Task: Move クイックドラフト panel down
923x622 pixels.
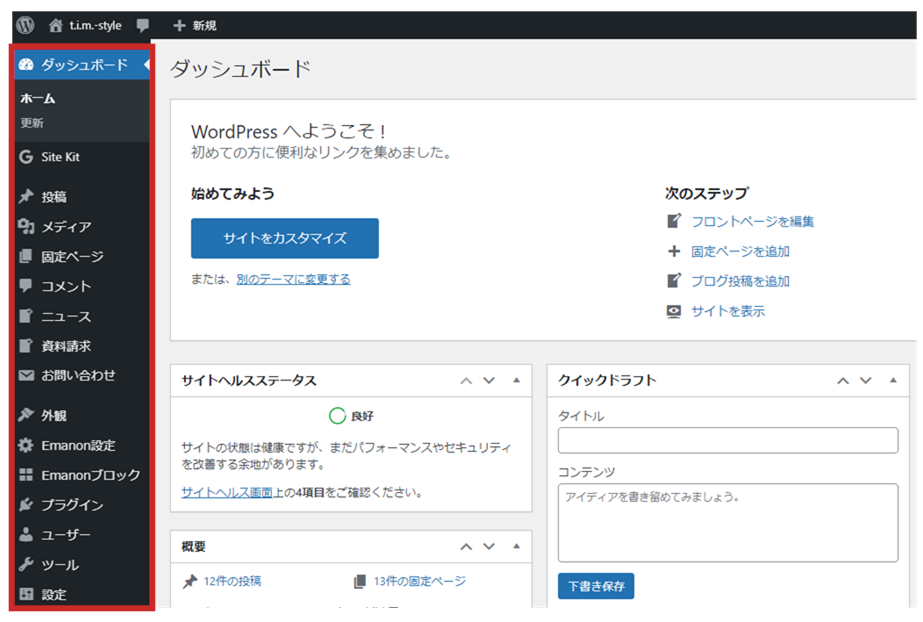Action: 865,381
